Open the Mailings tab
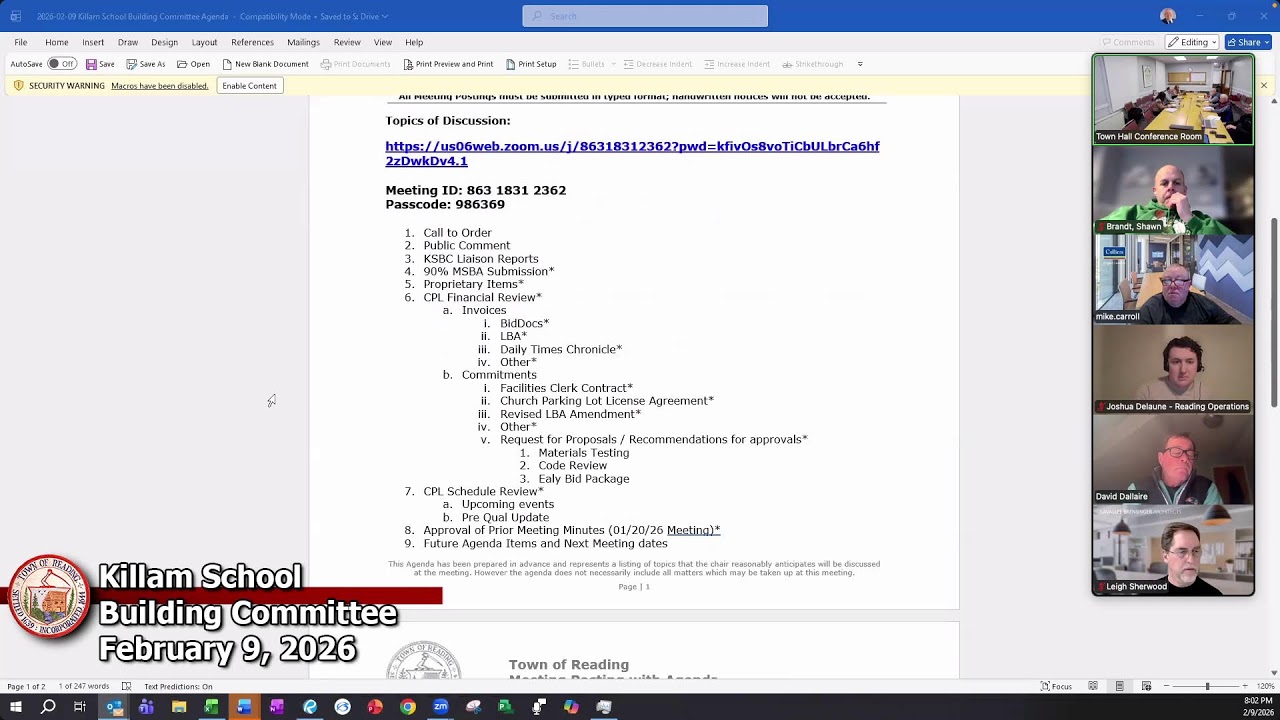The width and height of the screenshot is (1280, 720). (x=303, y=42)
